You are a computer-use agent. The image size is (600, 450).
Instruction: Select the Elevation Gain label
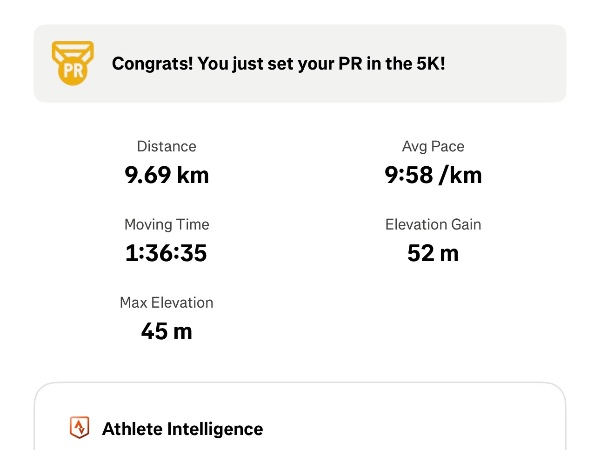[433, 224]
